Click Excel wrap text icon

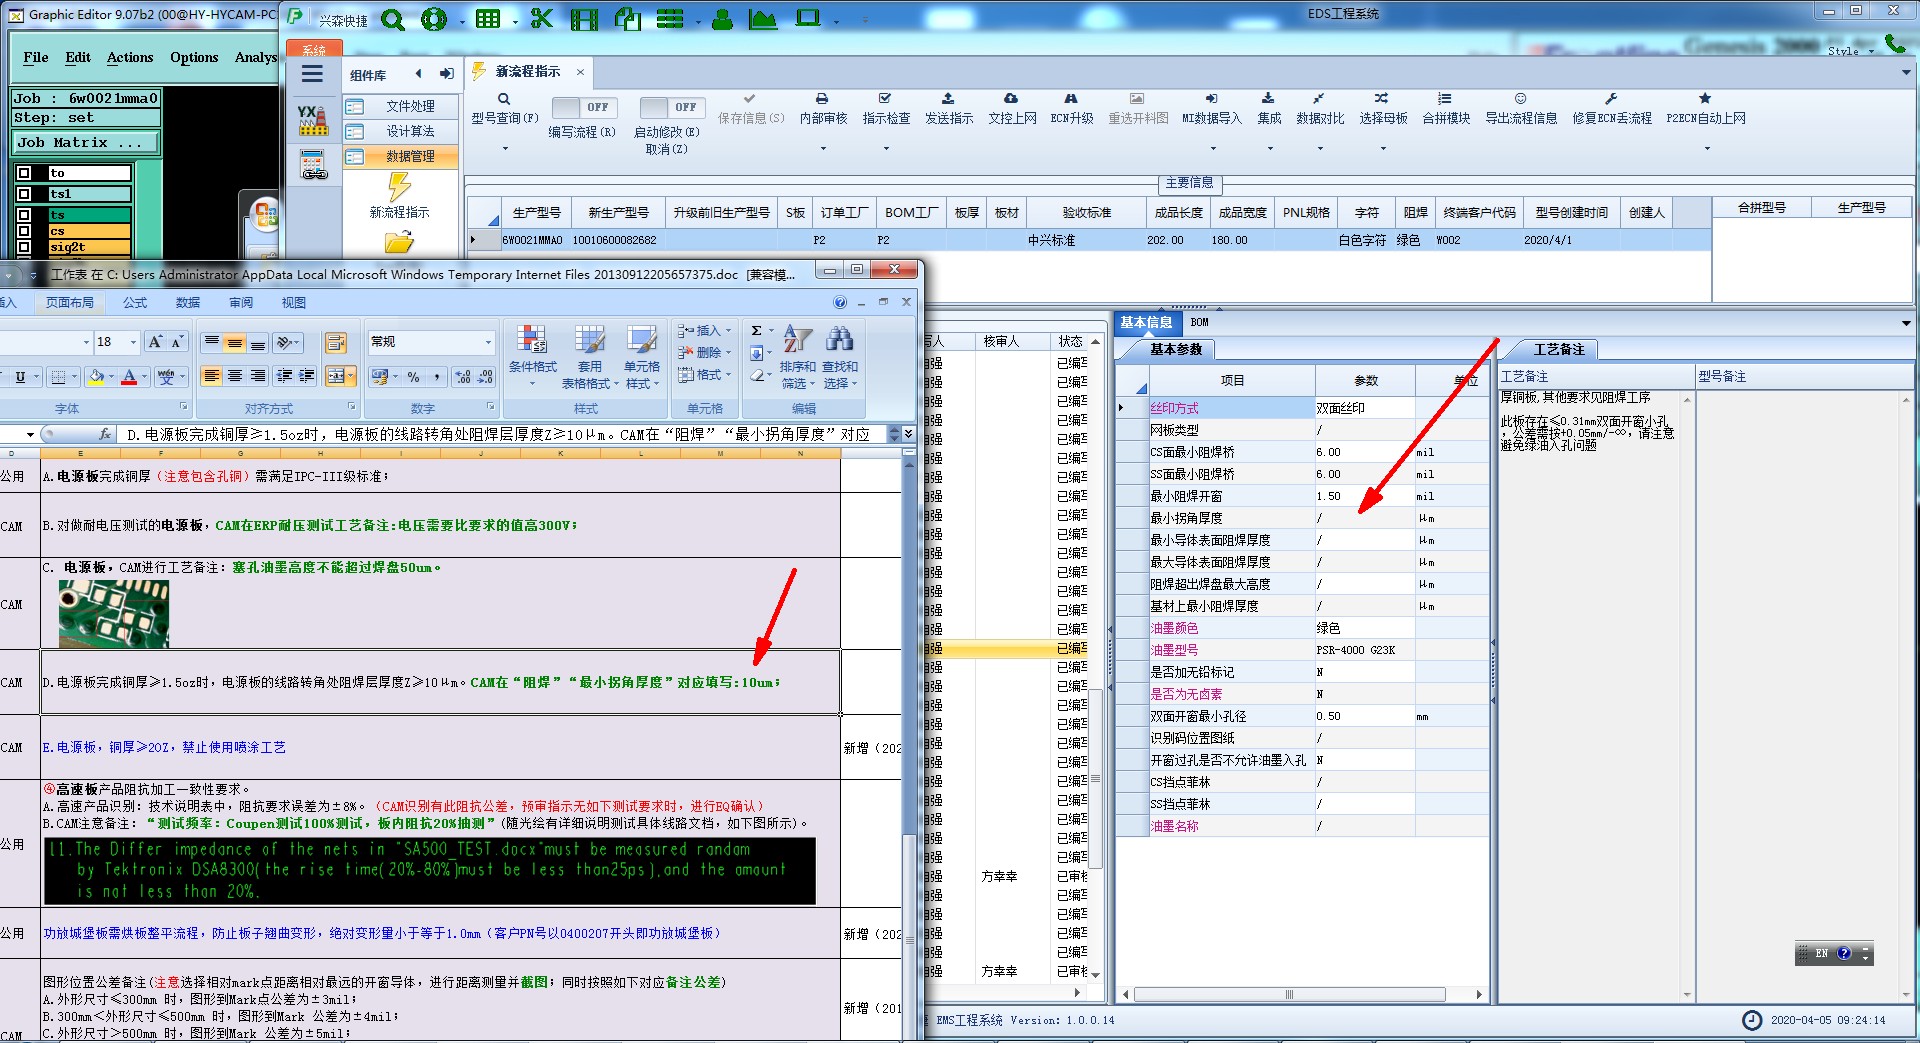335,343
